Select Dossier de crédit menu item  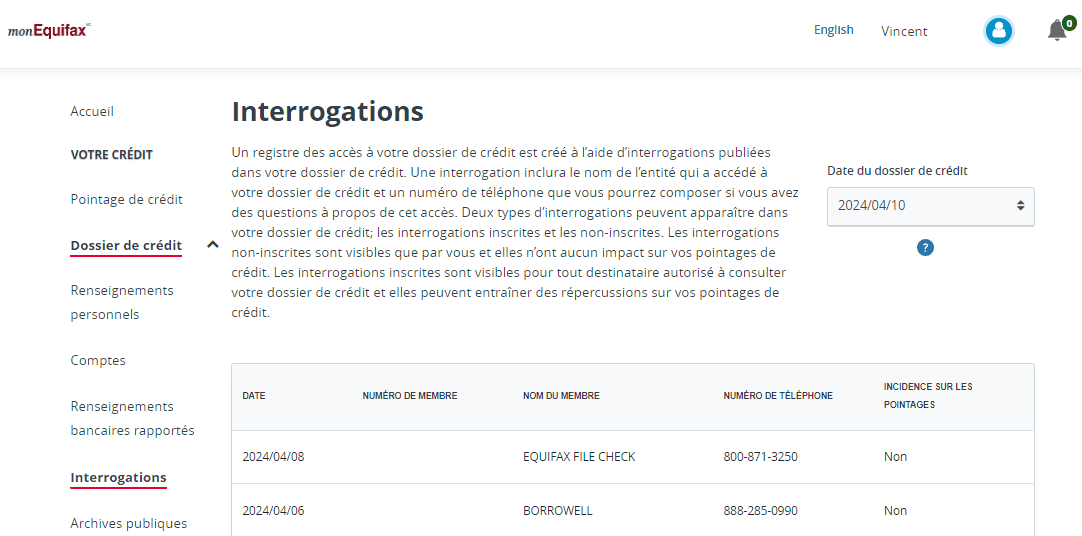(126, 245)
